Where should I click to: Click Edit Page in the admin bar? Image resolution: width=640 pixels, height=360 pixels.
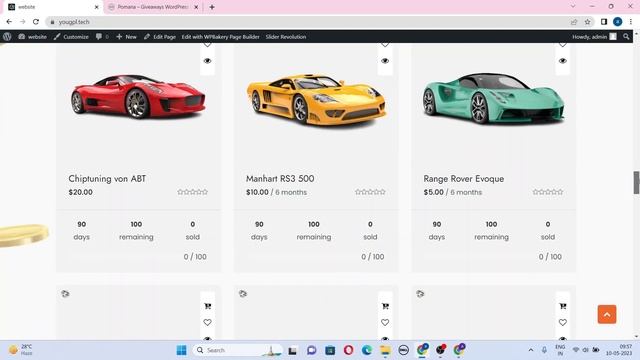point(160,37)
